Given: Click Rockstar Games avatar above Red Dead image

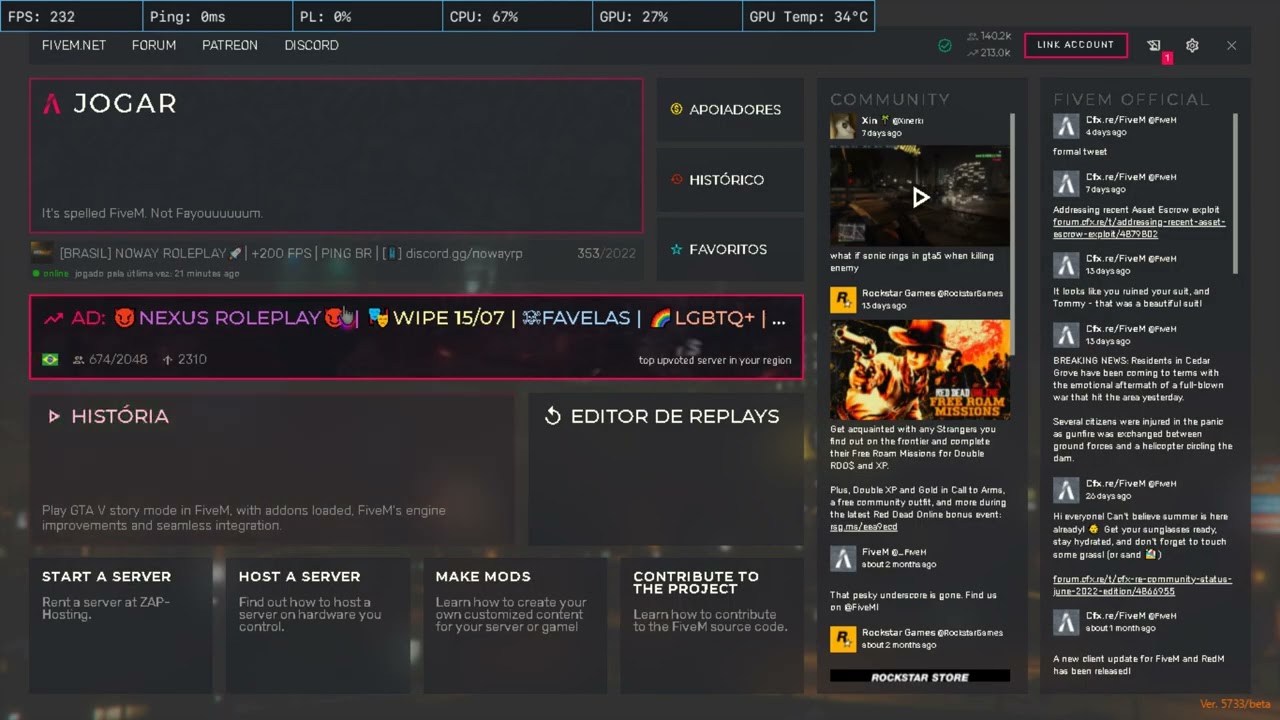Looking at the screenshot, I should tap(843, 299).
